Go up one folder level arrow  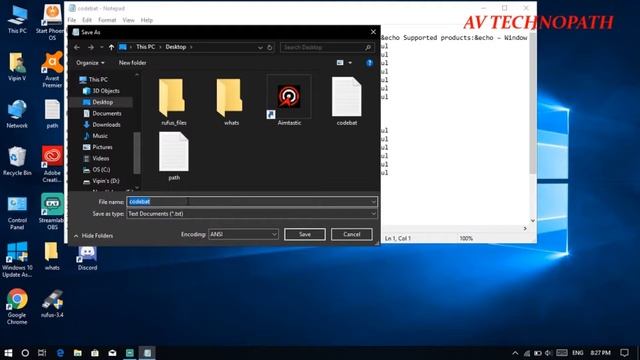111,47
